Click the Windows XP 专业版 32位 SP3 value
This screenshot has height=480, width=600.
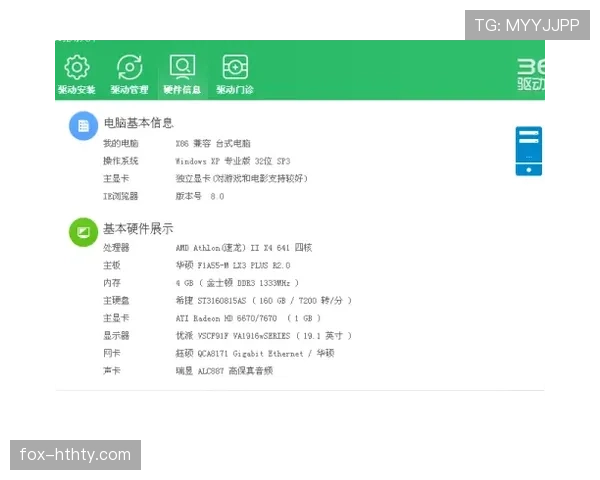pyautogui.click(x=233, y=161)
